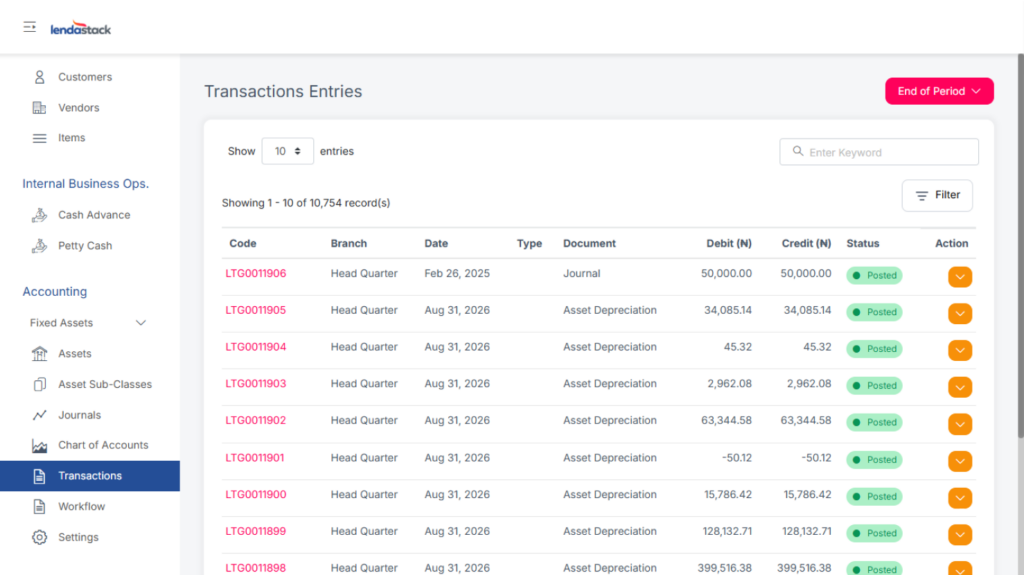
Task: Open Action dropdown for LTG0011906 row
Action: click(960, 277)
